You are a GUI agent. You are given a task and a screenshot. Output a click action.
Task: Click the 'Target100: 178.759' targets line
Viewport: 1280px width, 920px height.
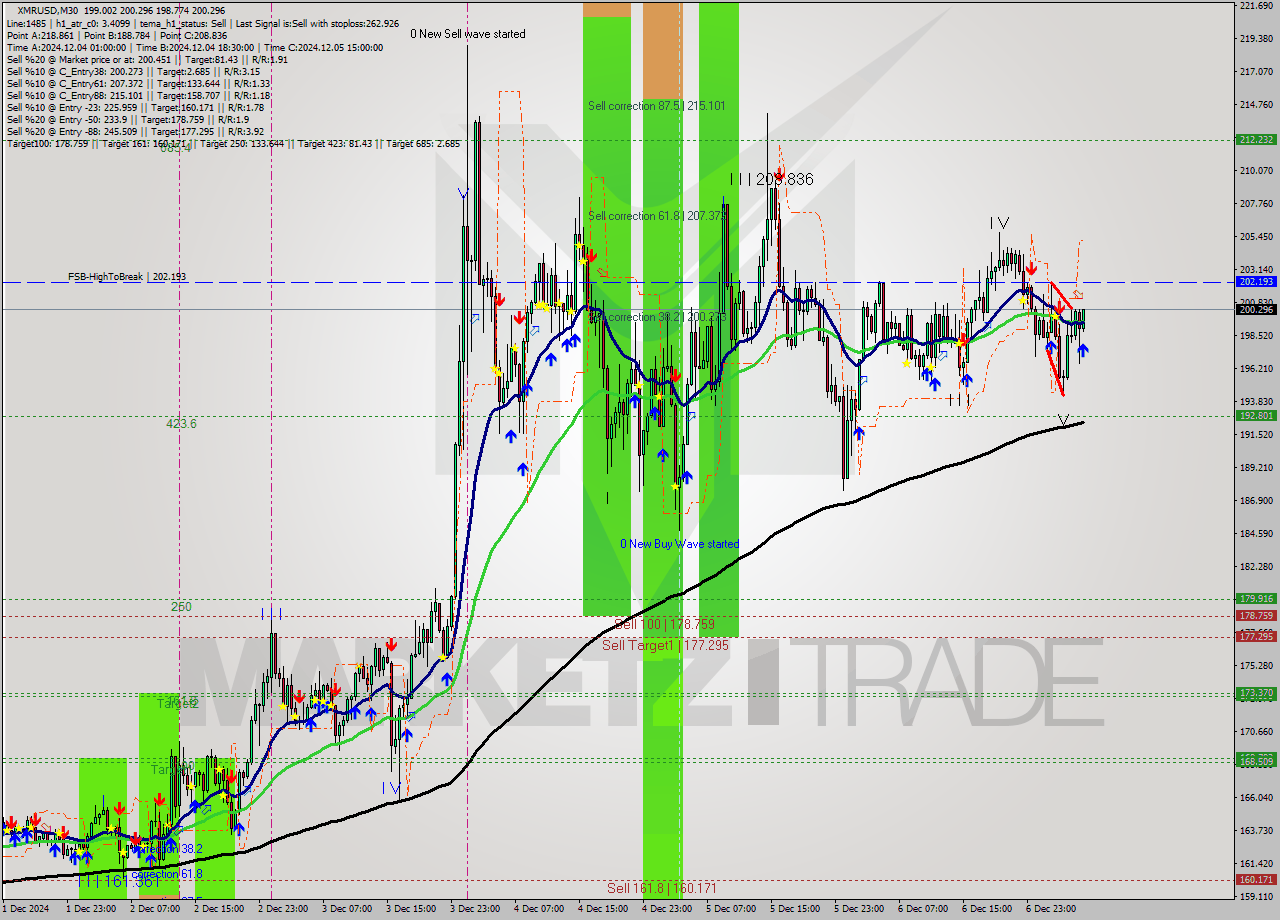[x=233, y=143]
